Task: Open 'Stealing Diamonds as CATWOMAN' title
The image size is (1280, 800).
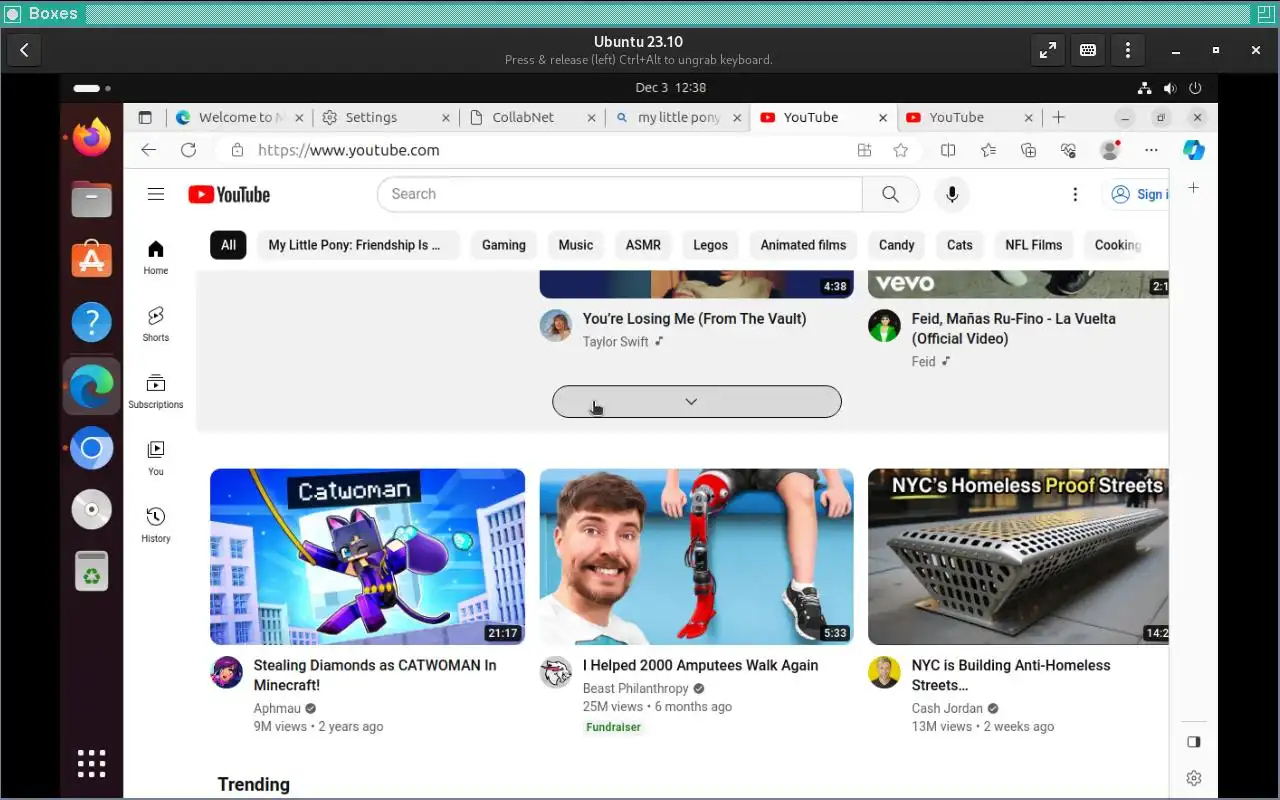Action: tap(375, 675)
